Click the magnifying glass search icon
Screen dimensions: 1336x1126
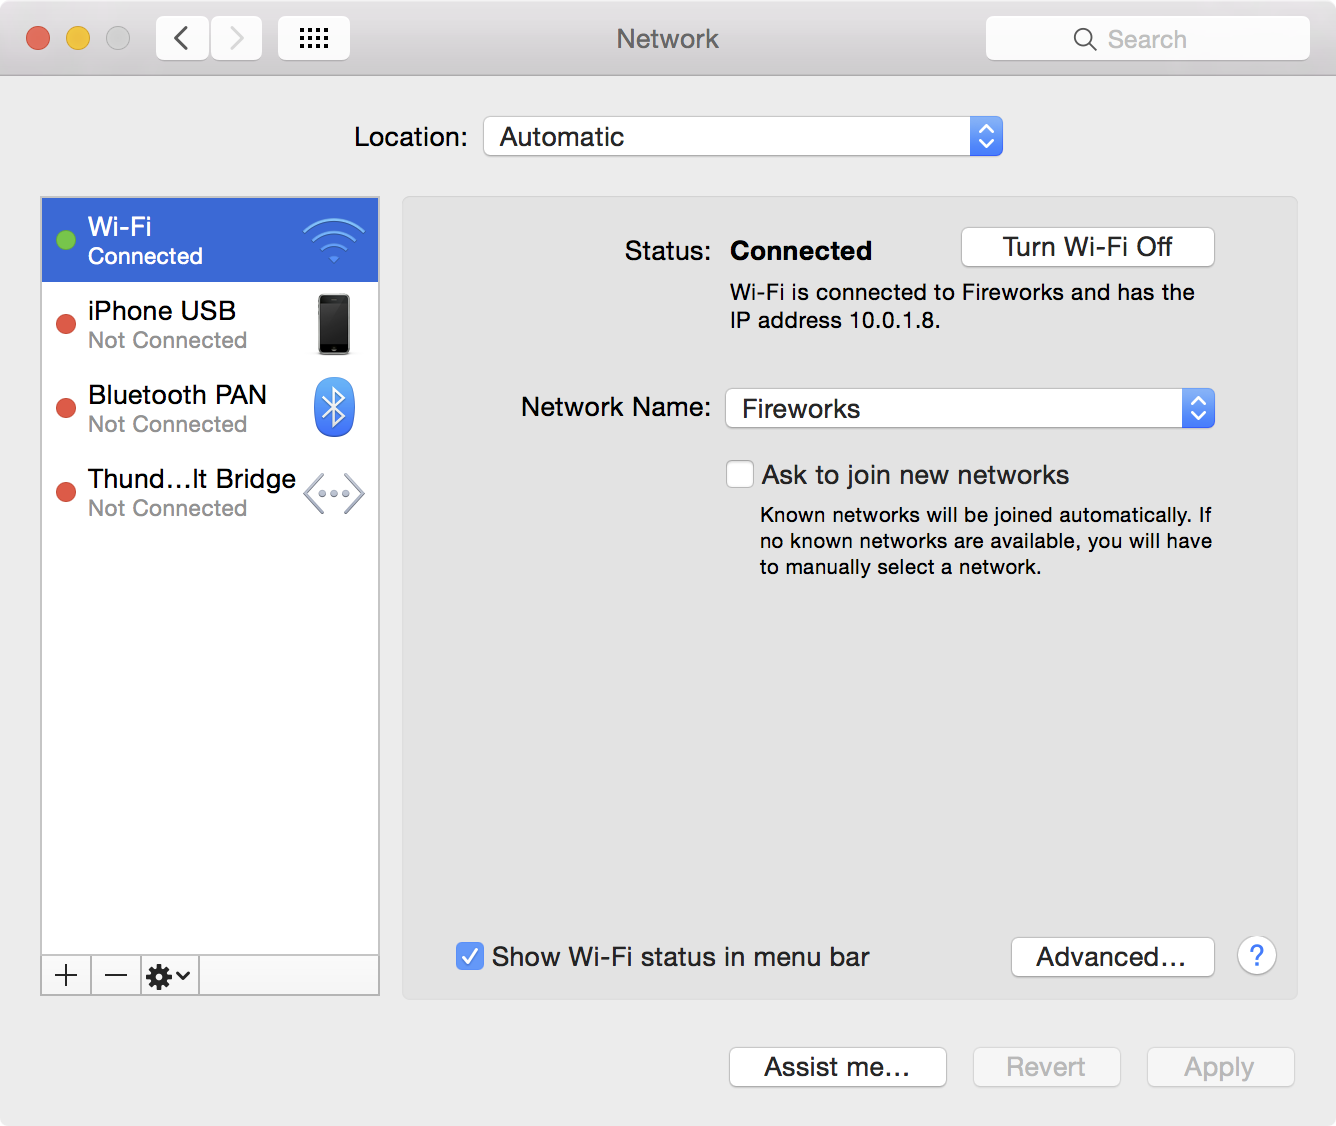click(x=1084, y=39)
